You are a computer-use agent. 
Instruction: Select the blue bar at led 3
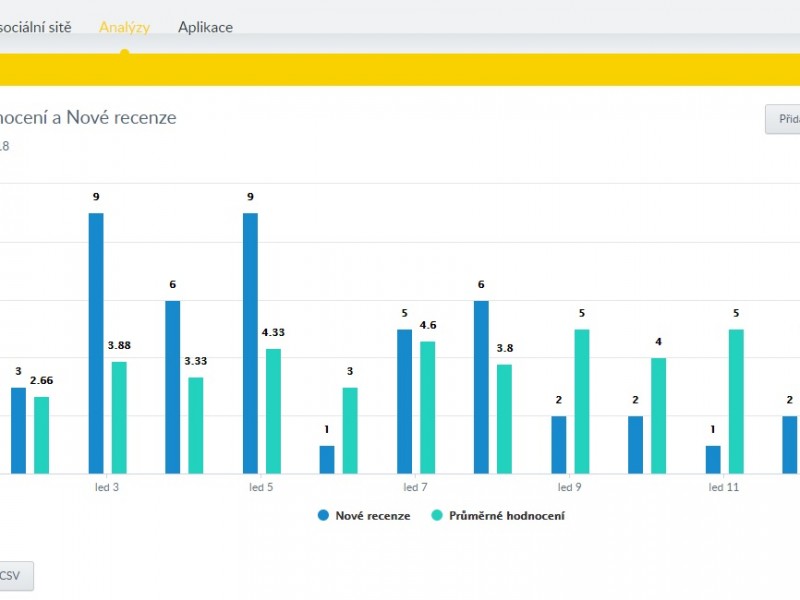pos(96,343)
